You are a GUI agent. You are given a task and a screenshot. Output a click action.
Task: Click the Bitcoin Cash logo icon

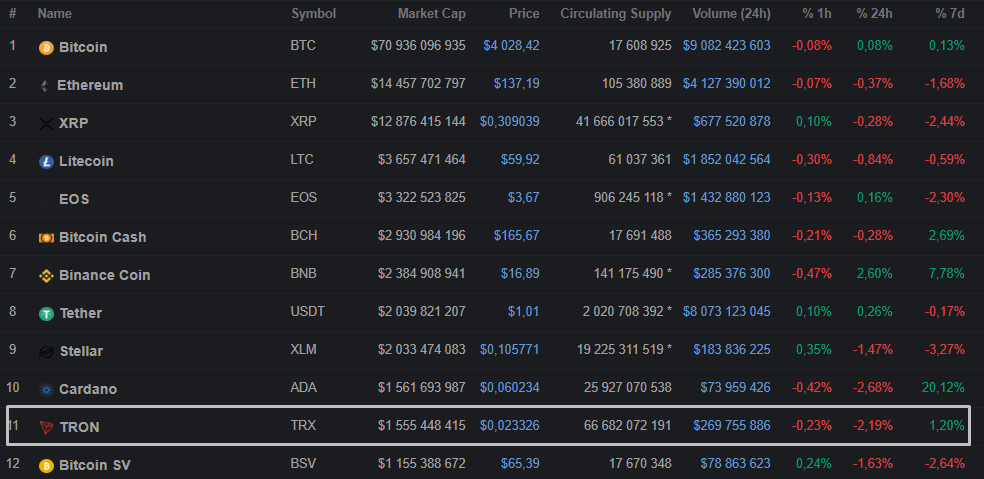(46, 237)
